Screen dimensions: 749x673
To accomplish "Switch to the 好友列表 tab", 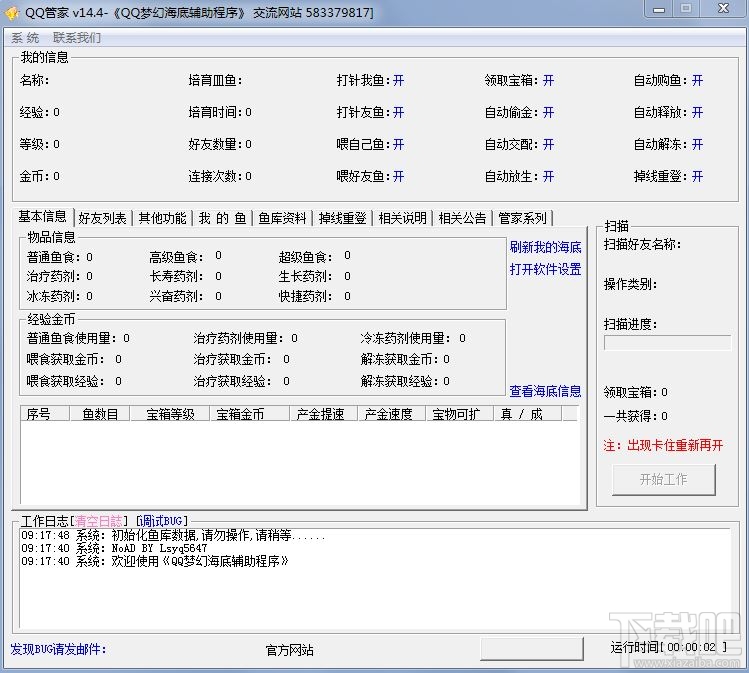I will (x=103, y=218).
